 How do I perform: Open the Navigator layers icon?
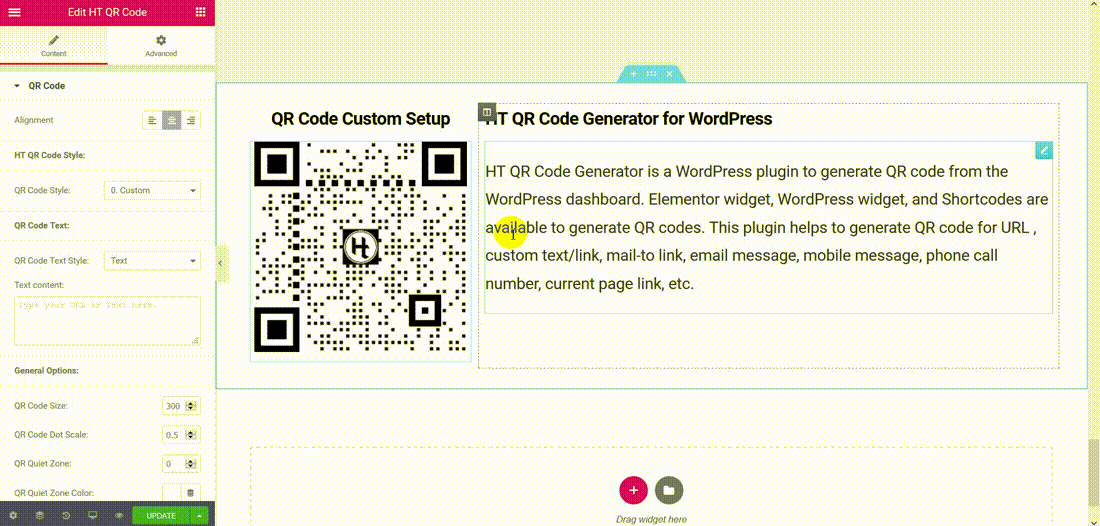(x=40, y=515)
